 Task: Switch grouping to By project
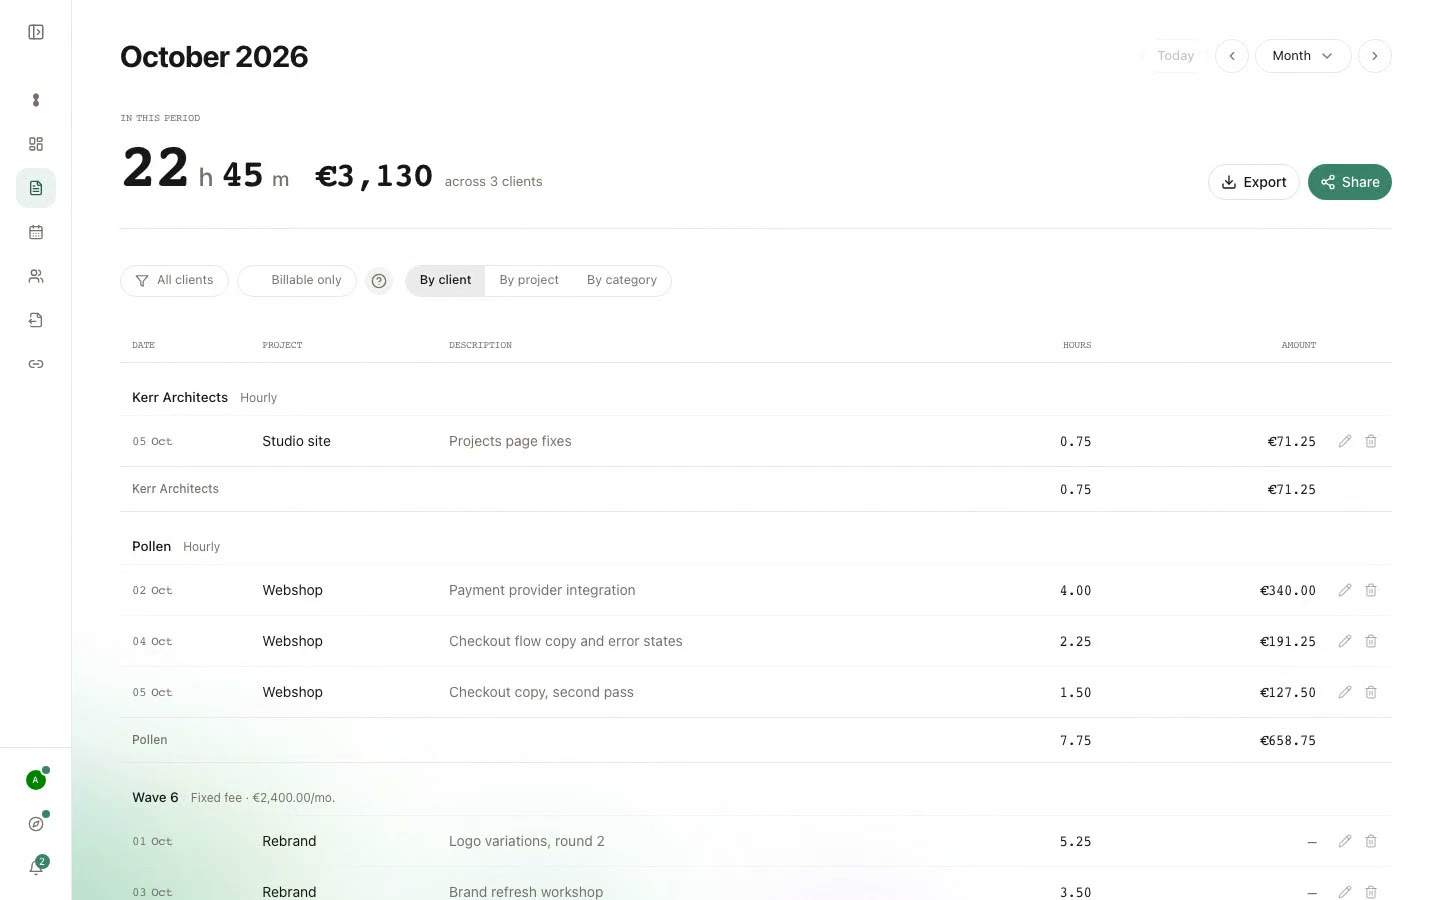[529, 281]
